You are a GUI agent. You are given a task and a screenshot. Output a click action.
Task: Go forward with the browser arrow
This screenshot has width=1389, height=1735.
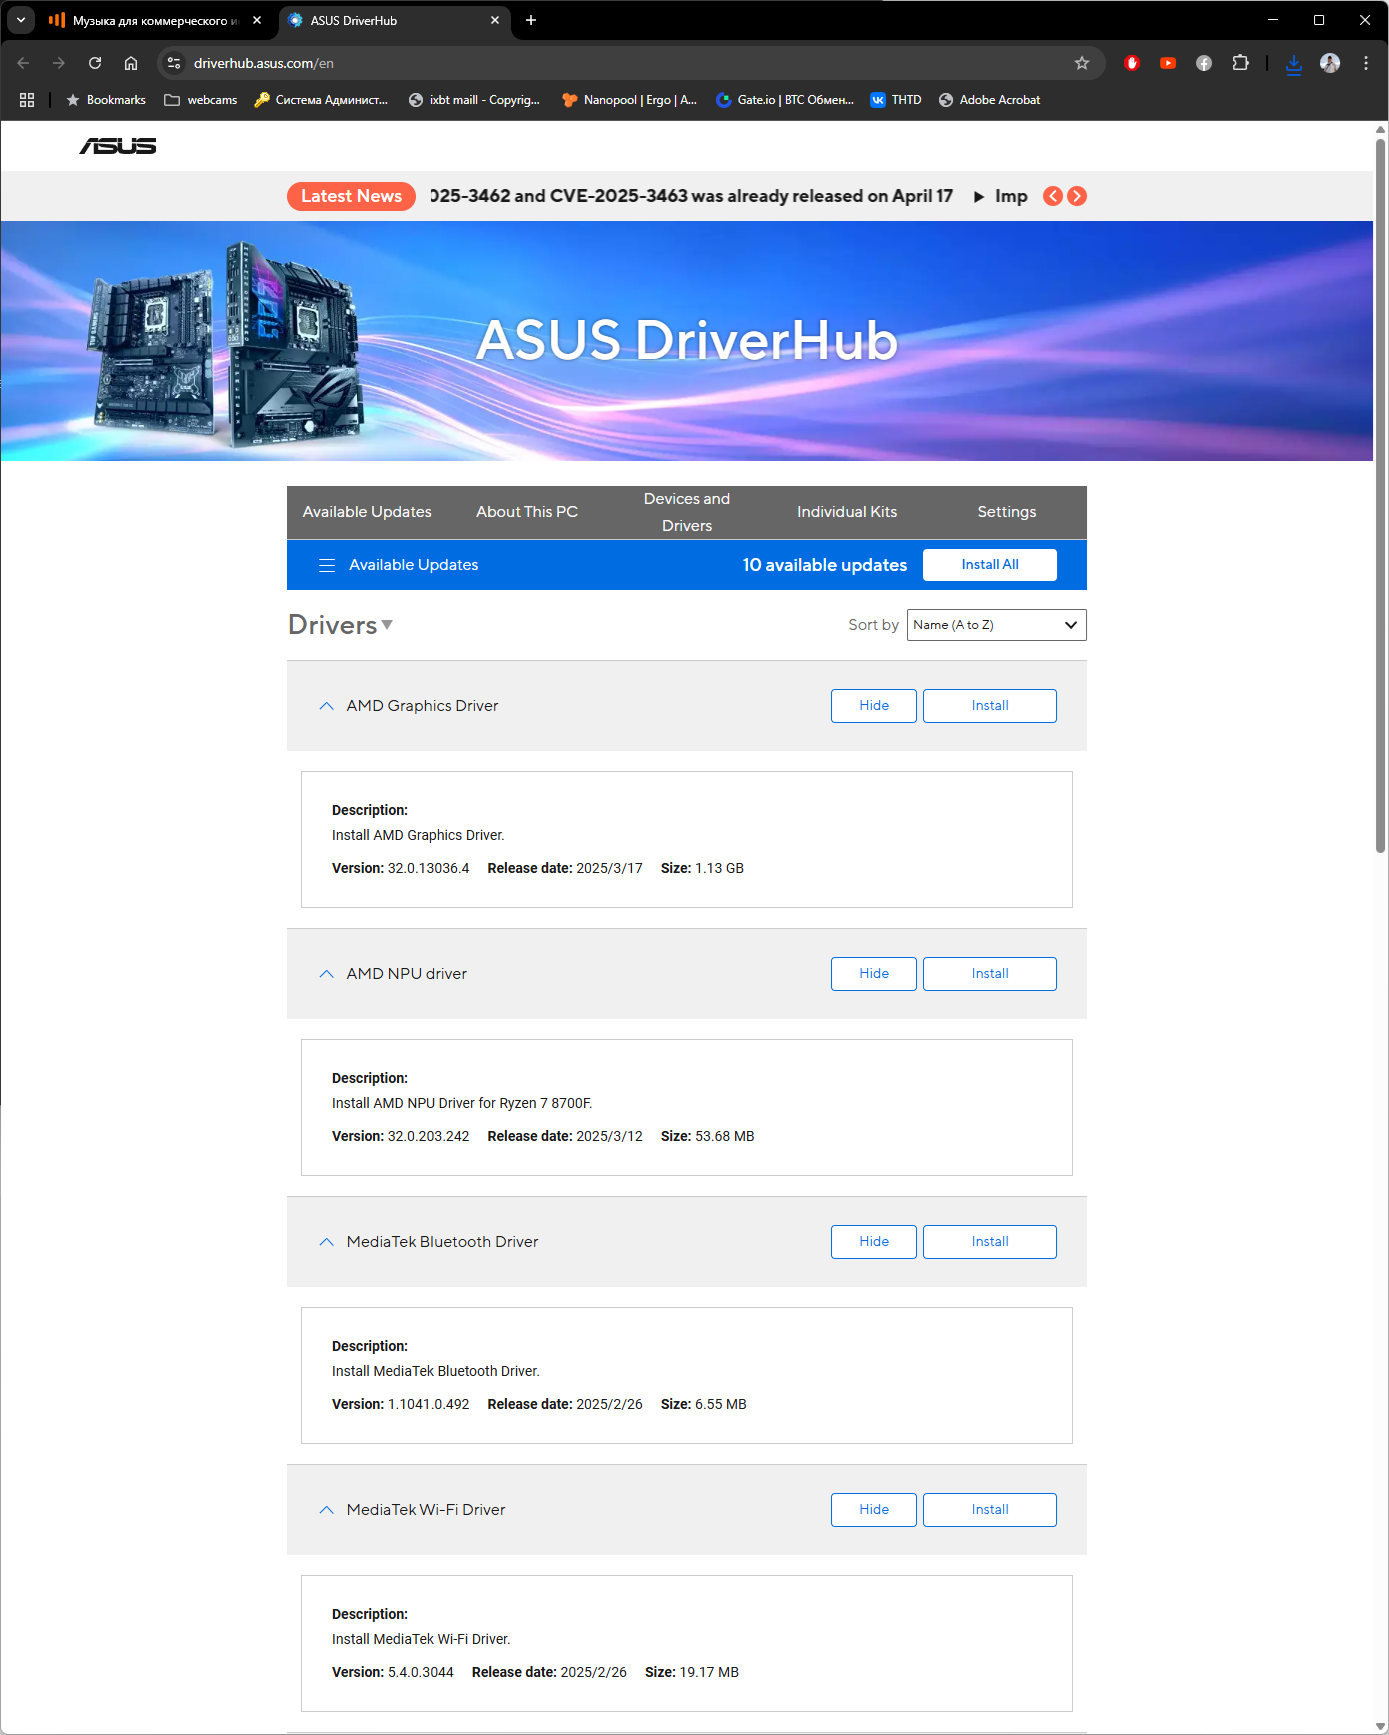[x=59, y=63]
